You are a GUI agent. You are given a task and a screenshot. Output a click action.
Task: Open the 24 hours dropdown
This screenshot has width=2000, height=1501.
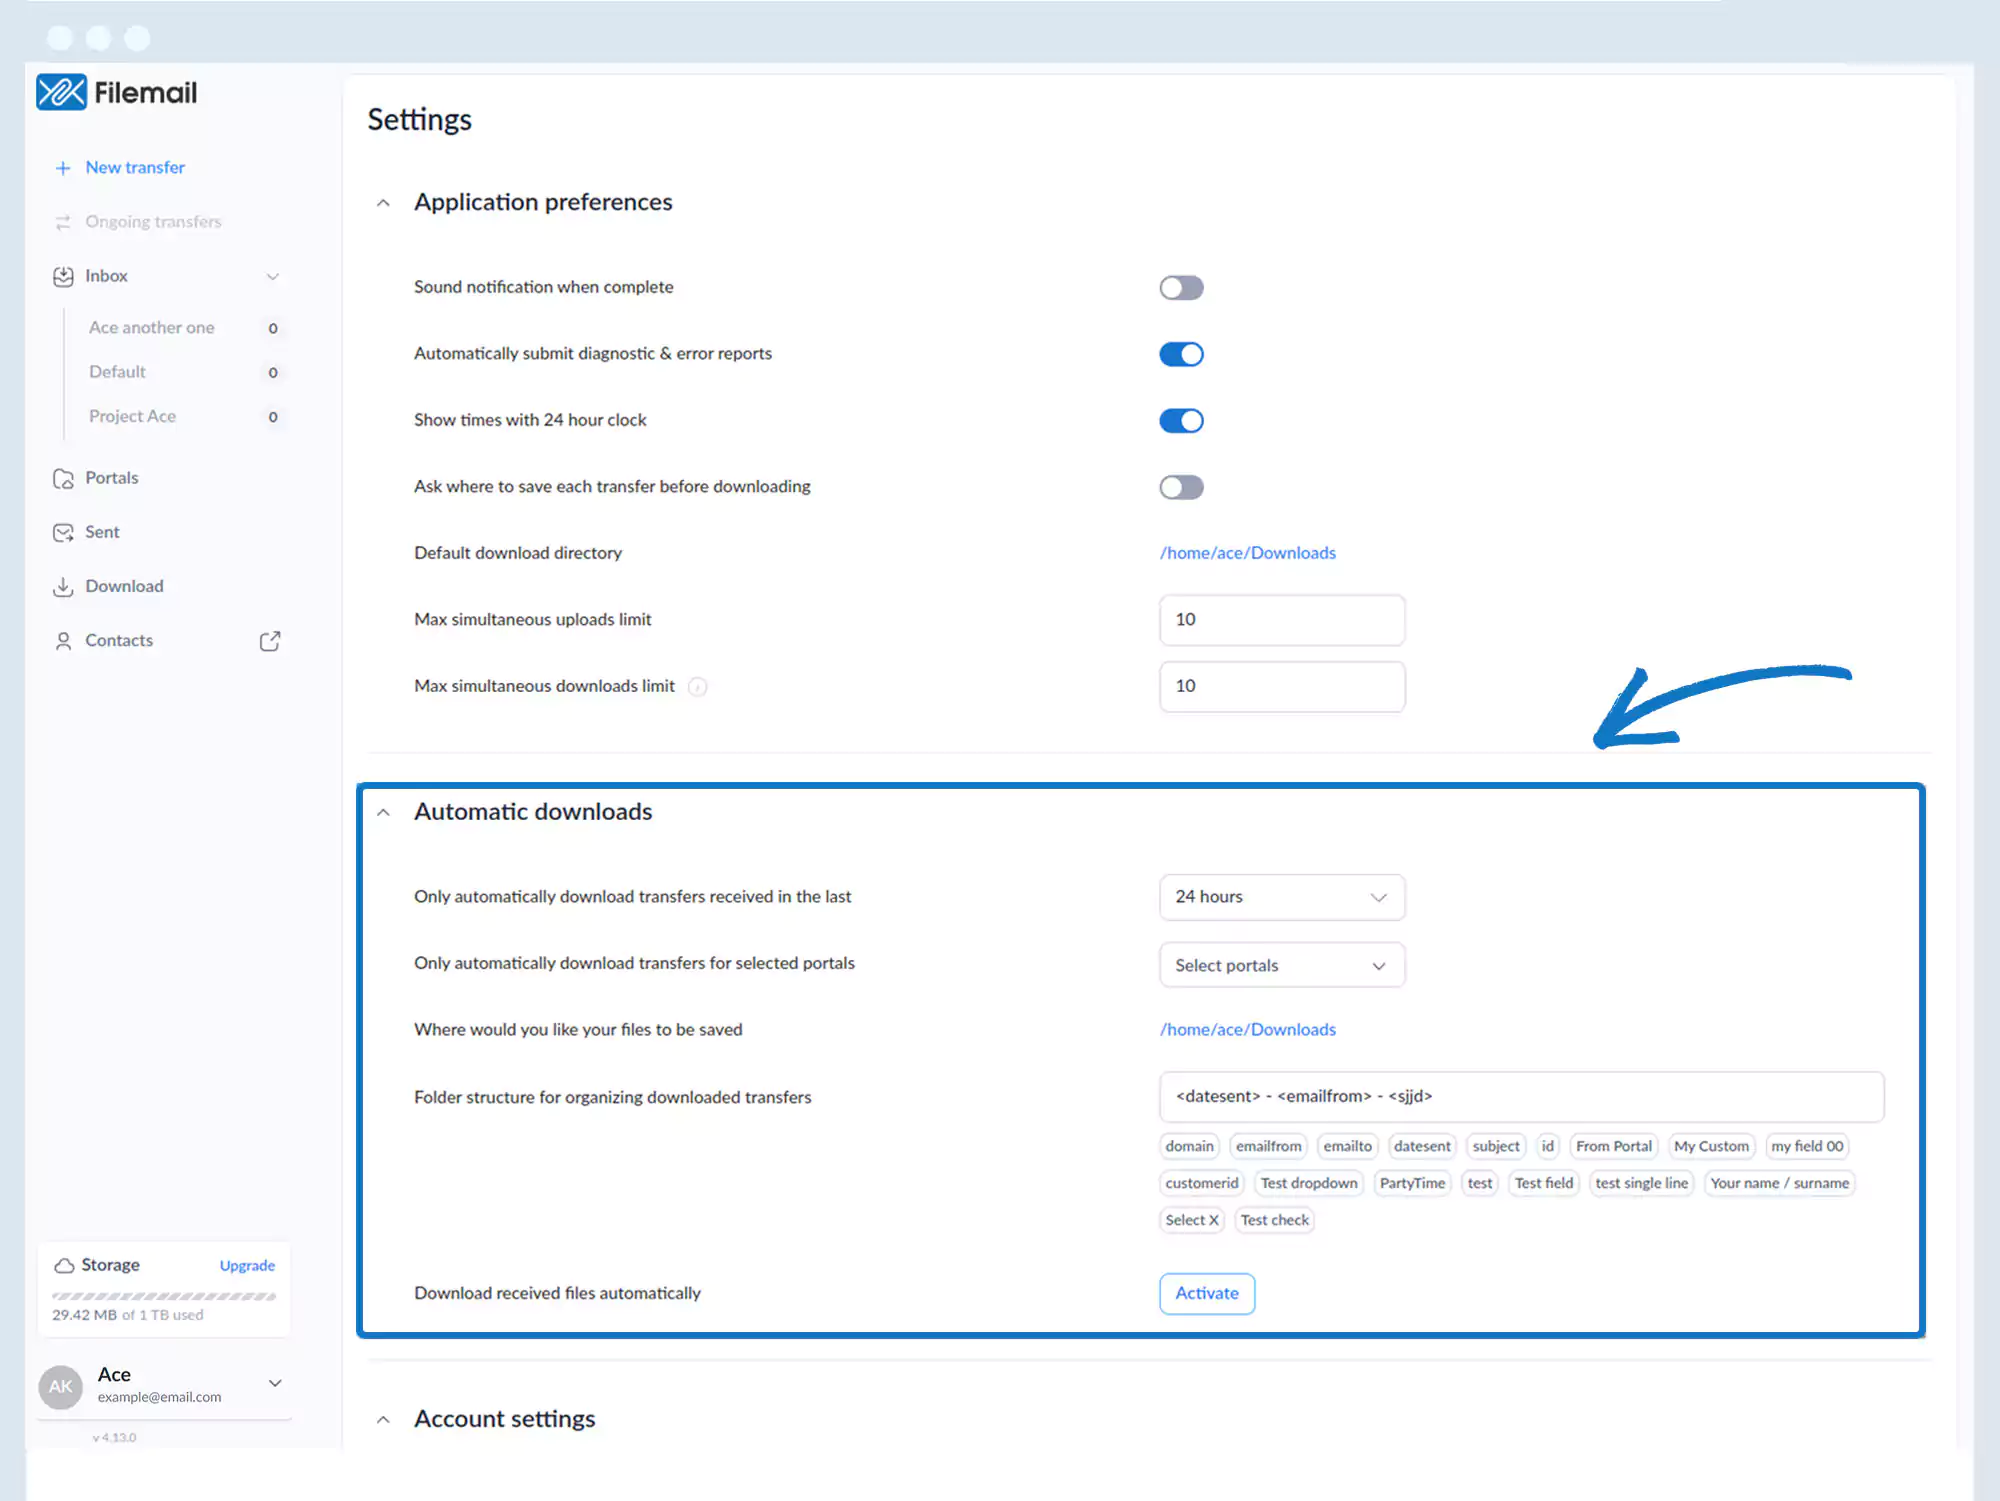pyautogui.click(x=1281, y=897)
